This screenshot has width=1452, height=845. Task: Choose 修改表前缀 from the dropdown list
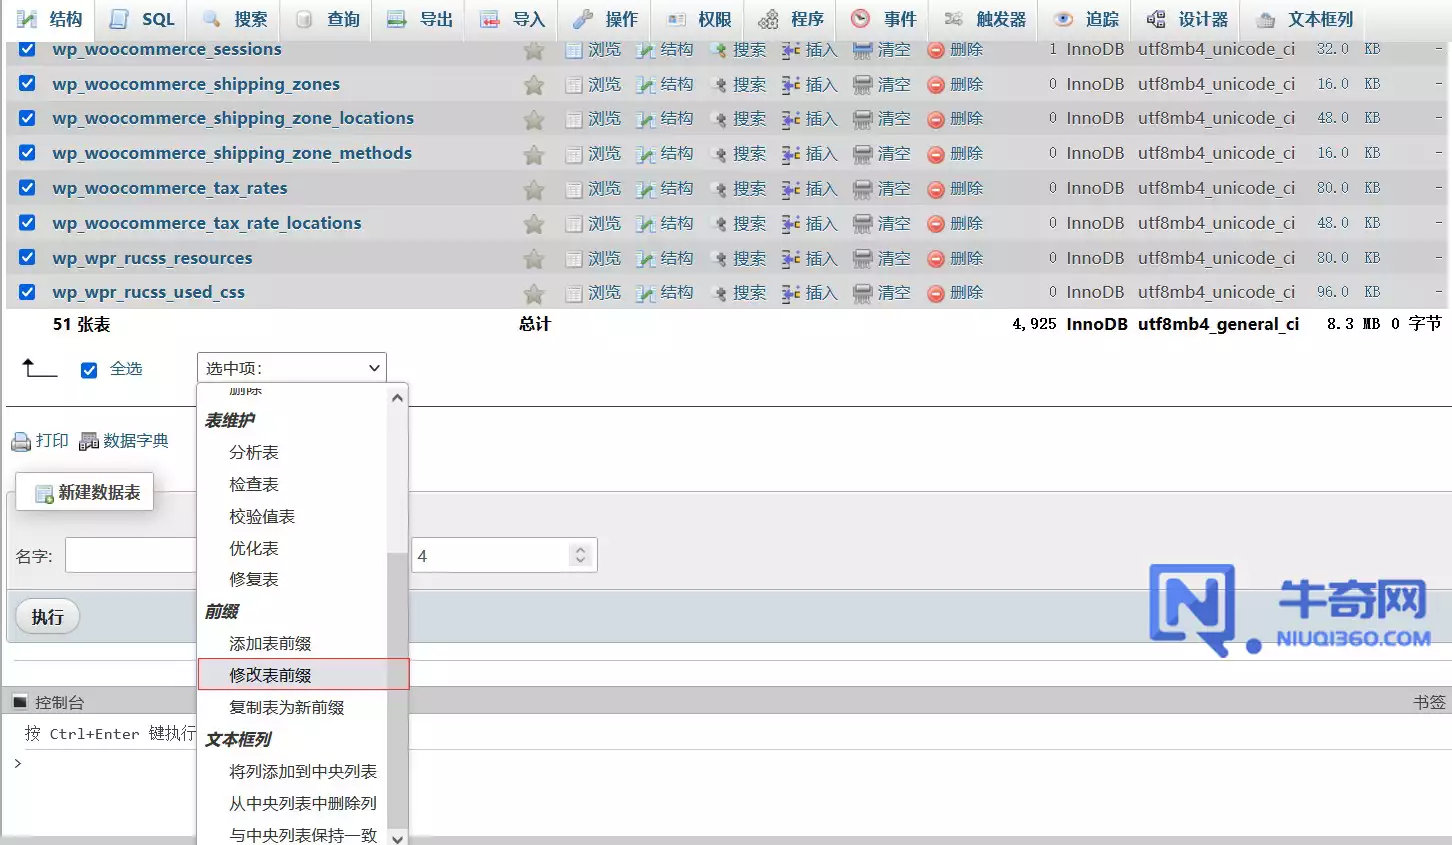pyautogui.click(x=270, y=675)
